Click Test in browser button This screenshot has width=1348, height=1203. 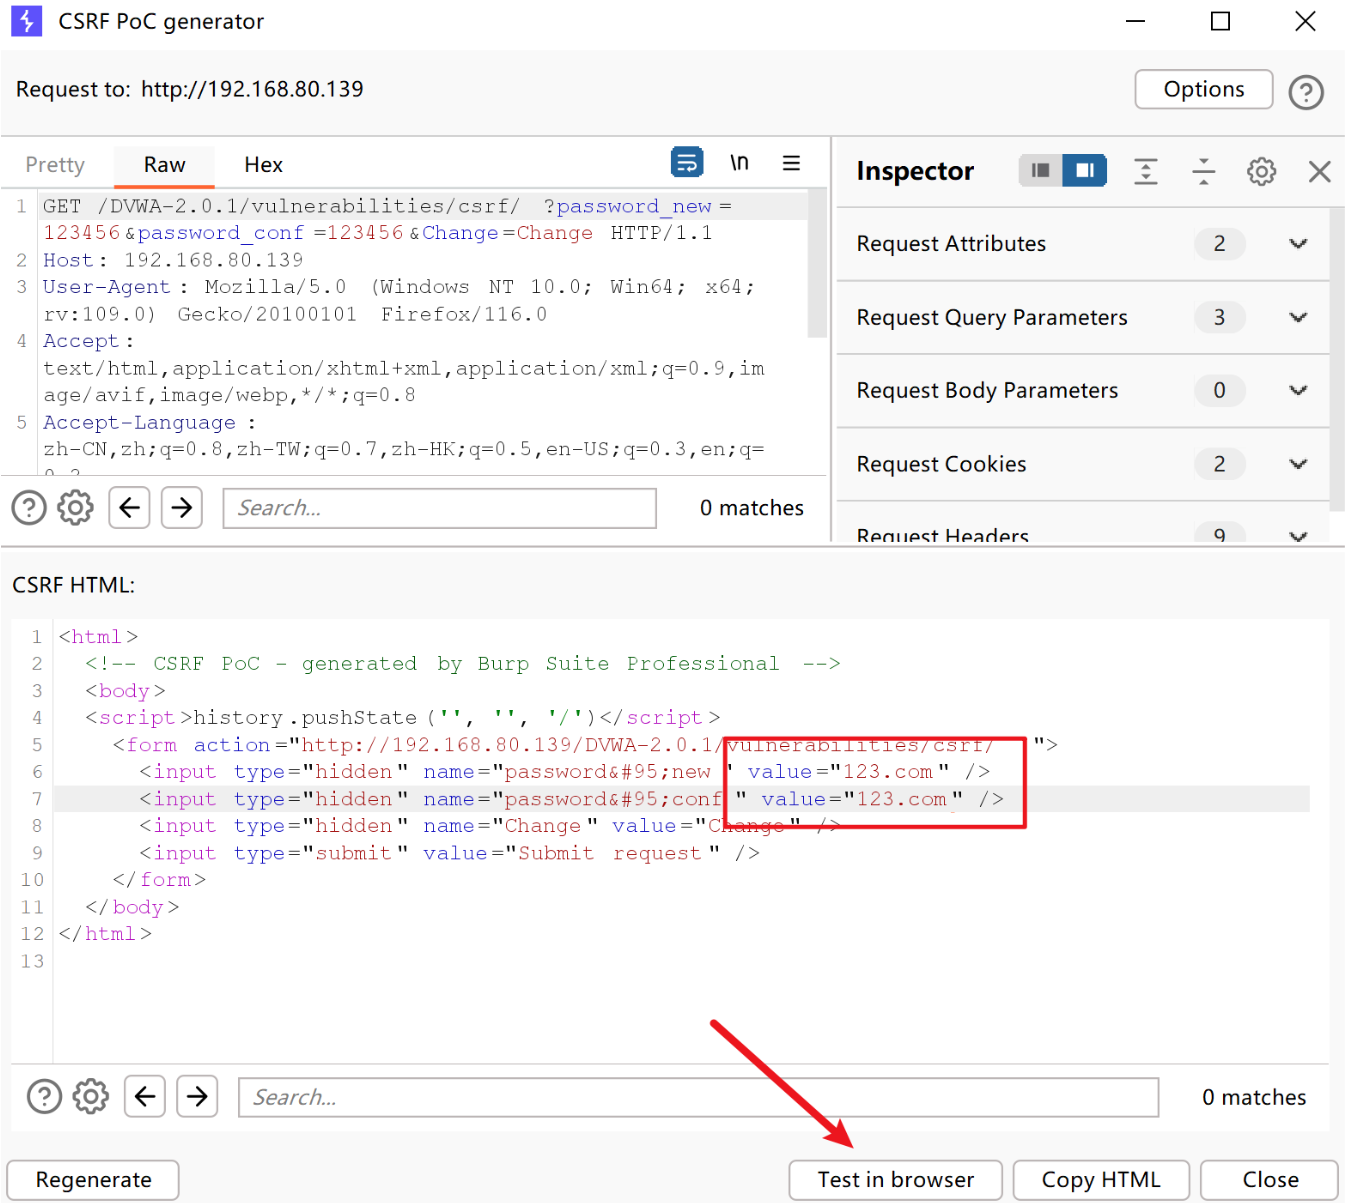[x=896, y=1180]
